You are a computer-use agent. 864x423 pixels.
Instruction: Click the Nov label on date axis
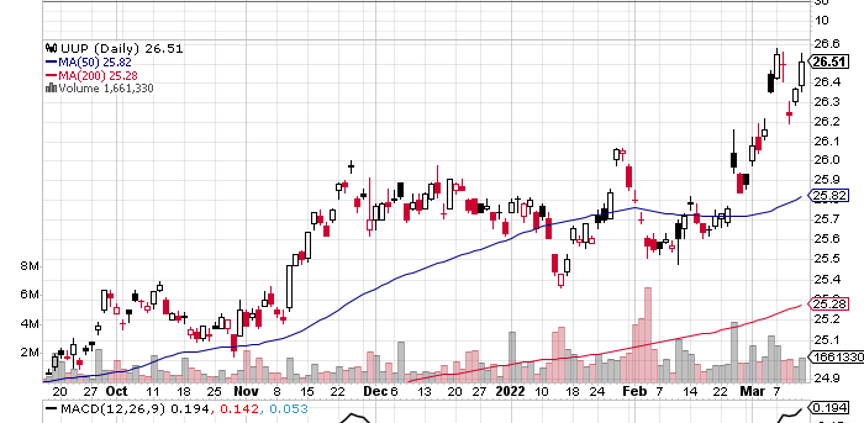tap(245, 391)
